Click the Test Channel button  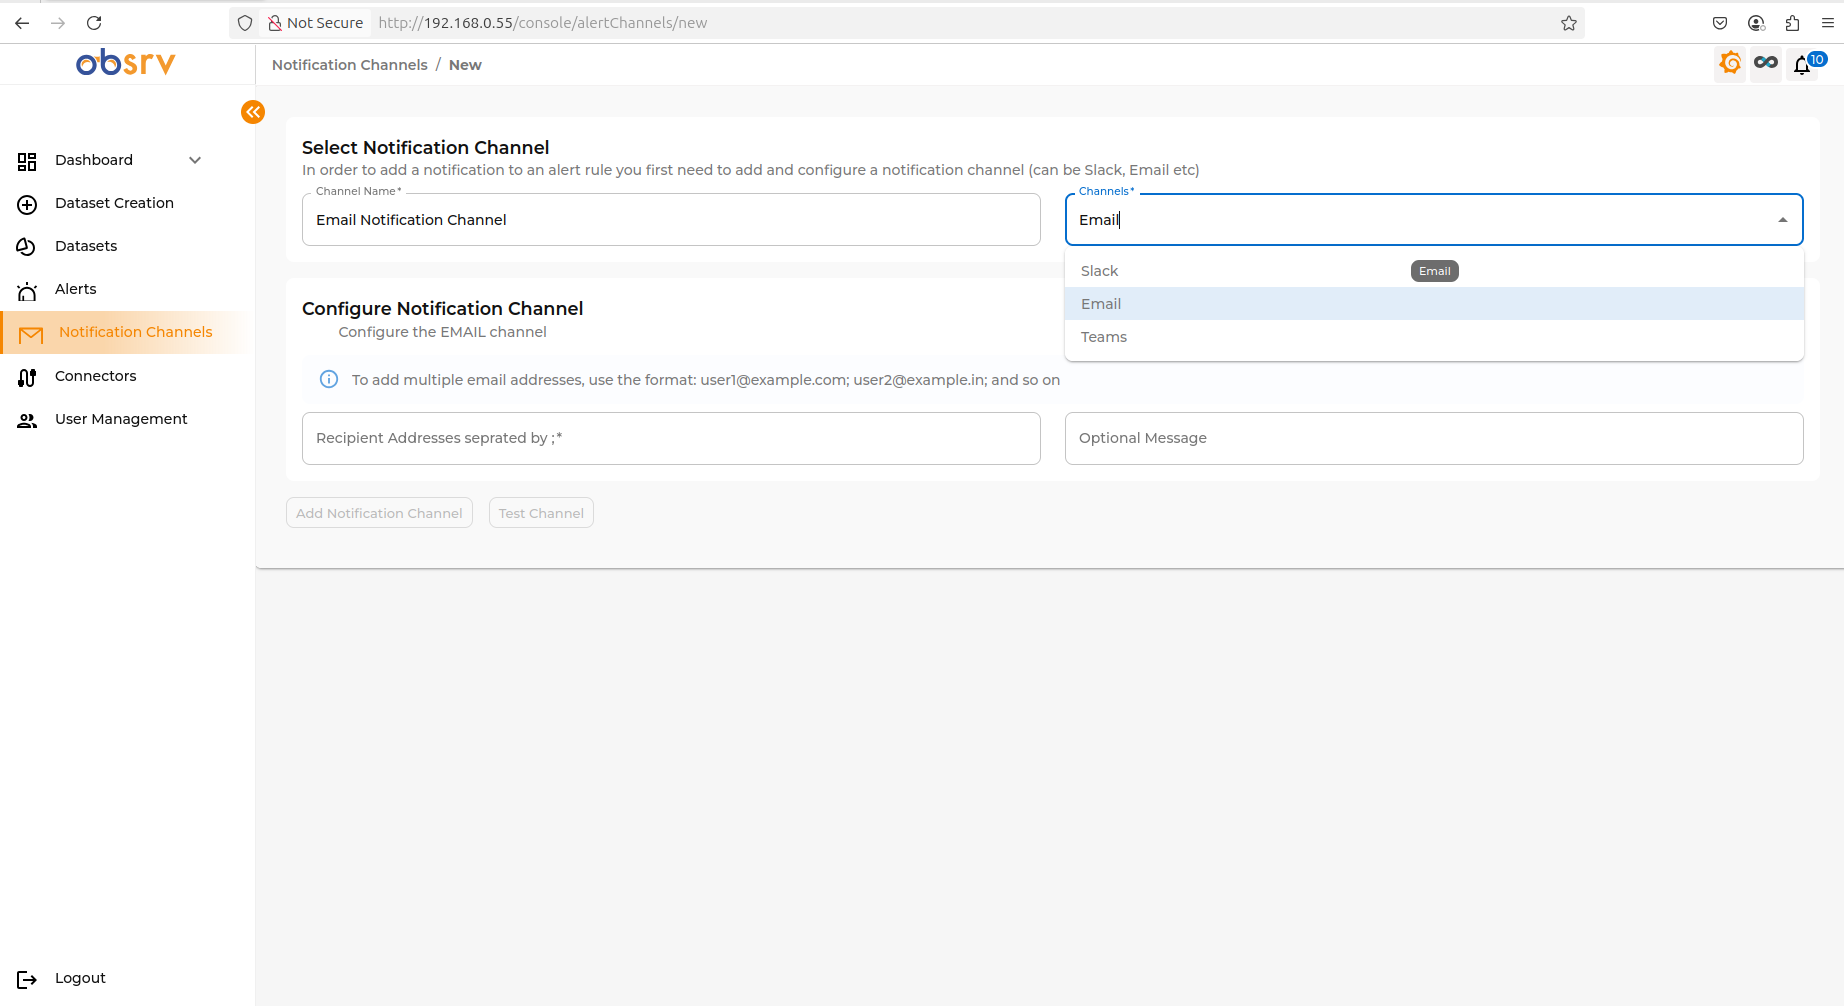pyautogui.click(x=541, y=513)
